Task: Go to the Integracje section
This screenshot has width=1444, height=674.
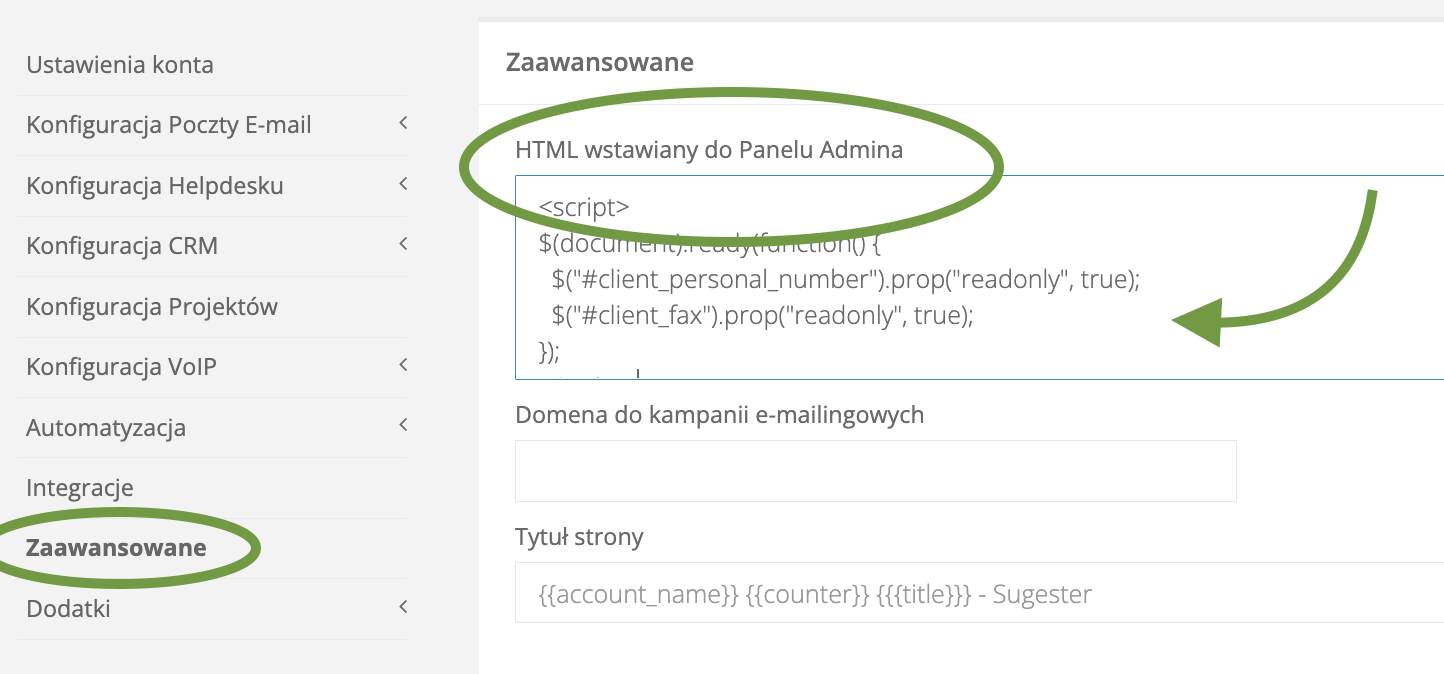Action: tap(80, 488)
